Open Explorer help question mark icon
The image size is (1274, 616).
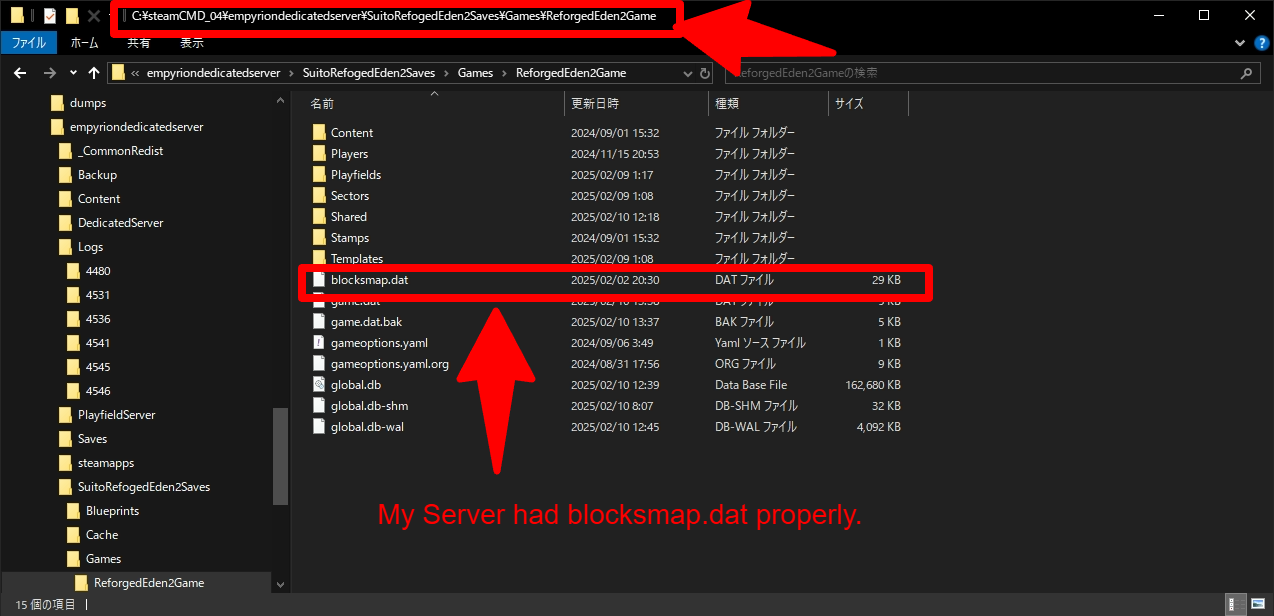pos(1260,43)
